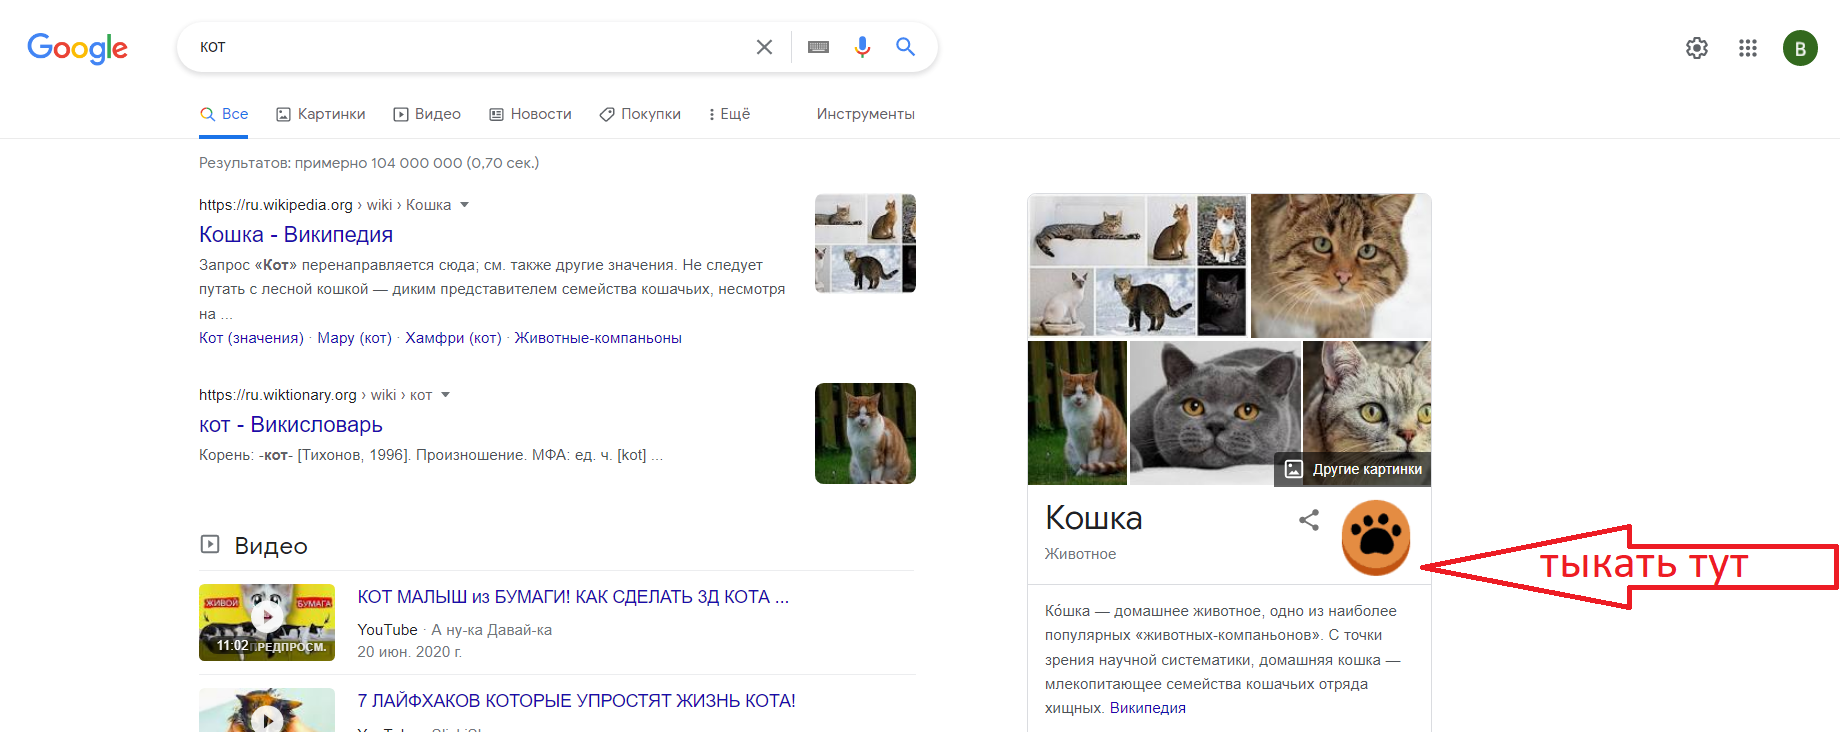Image resolution: width=1840 pixels, height=732 pixels.
Task: Open the orange-white cat by fence image
Action: (1077, 412)
